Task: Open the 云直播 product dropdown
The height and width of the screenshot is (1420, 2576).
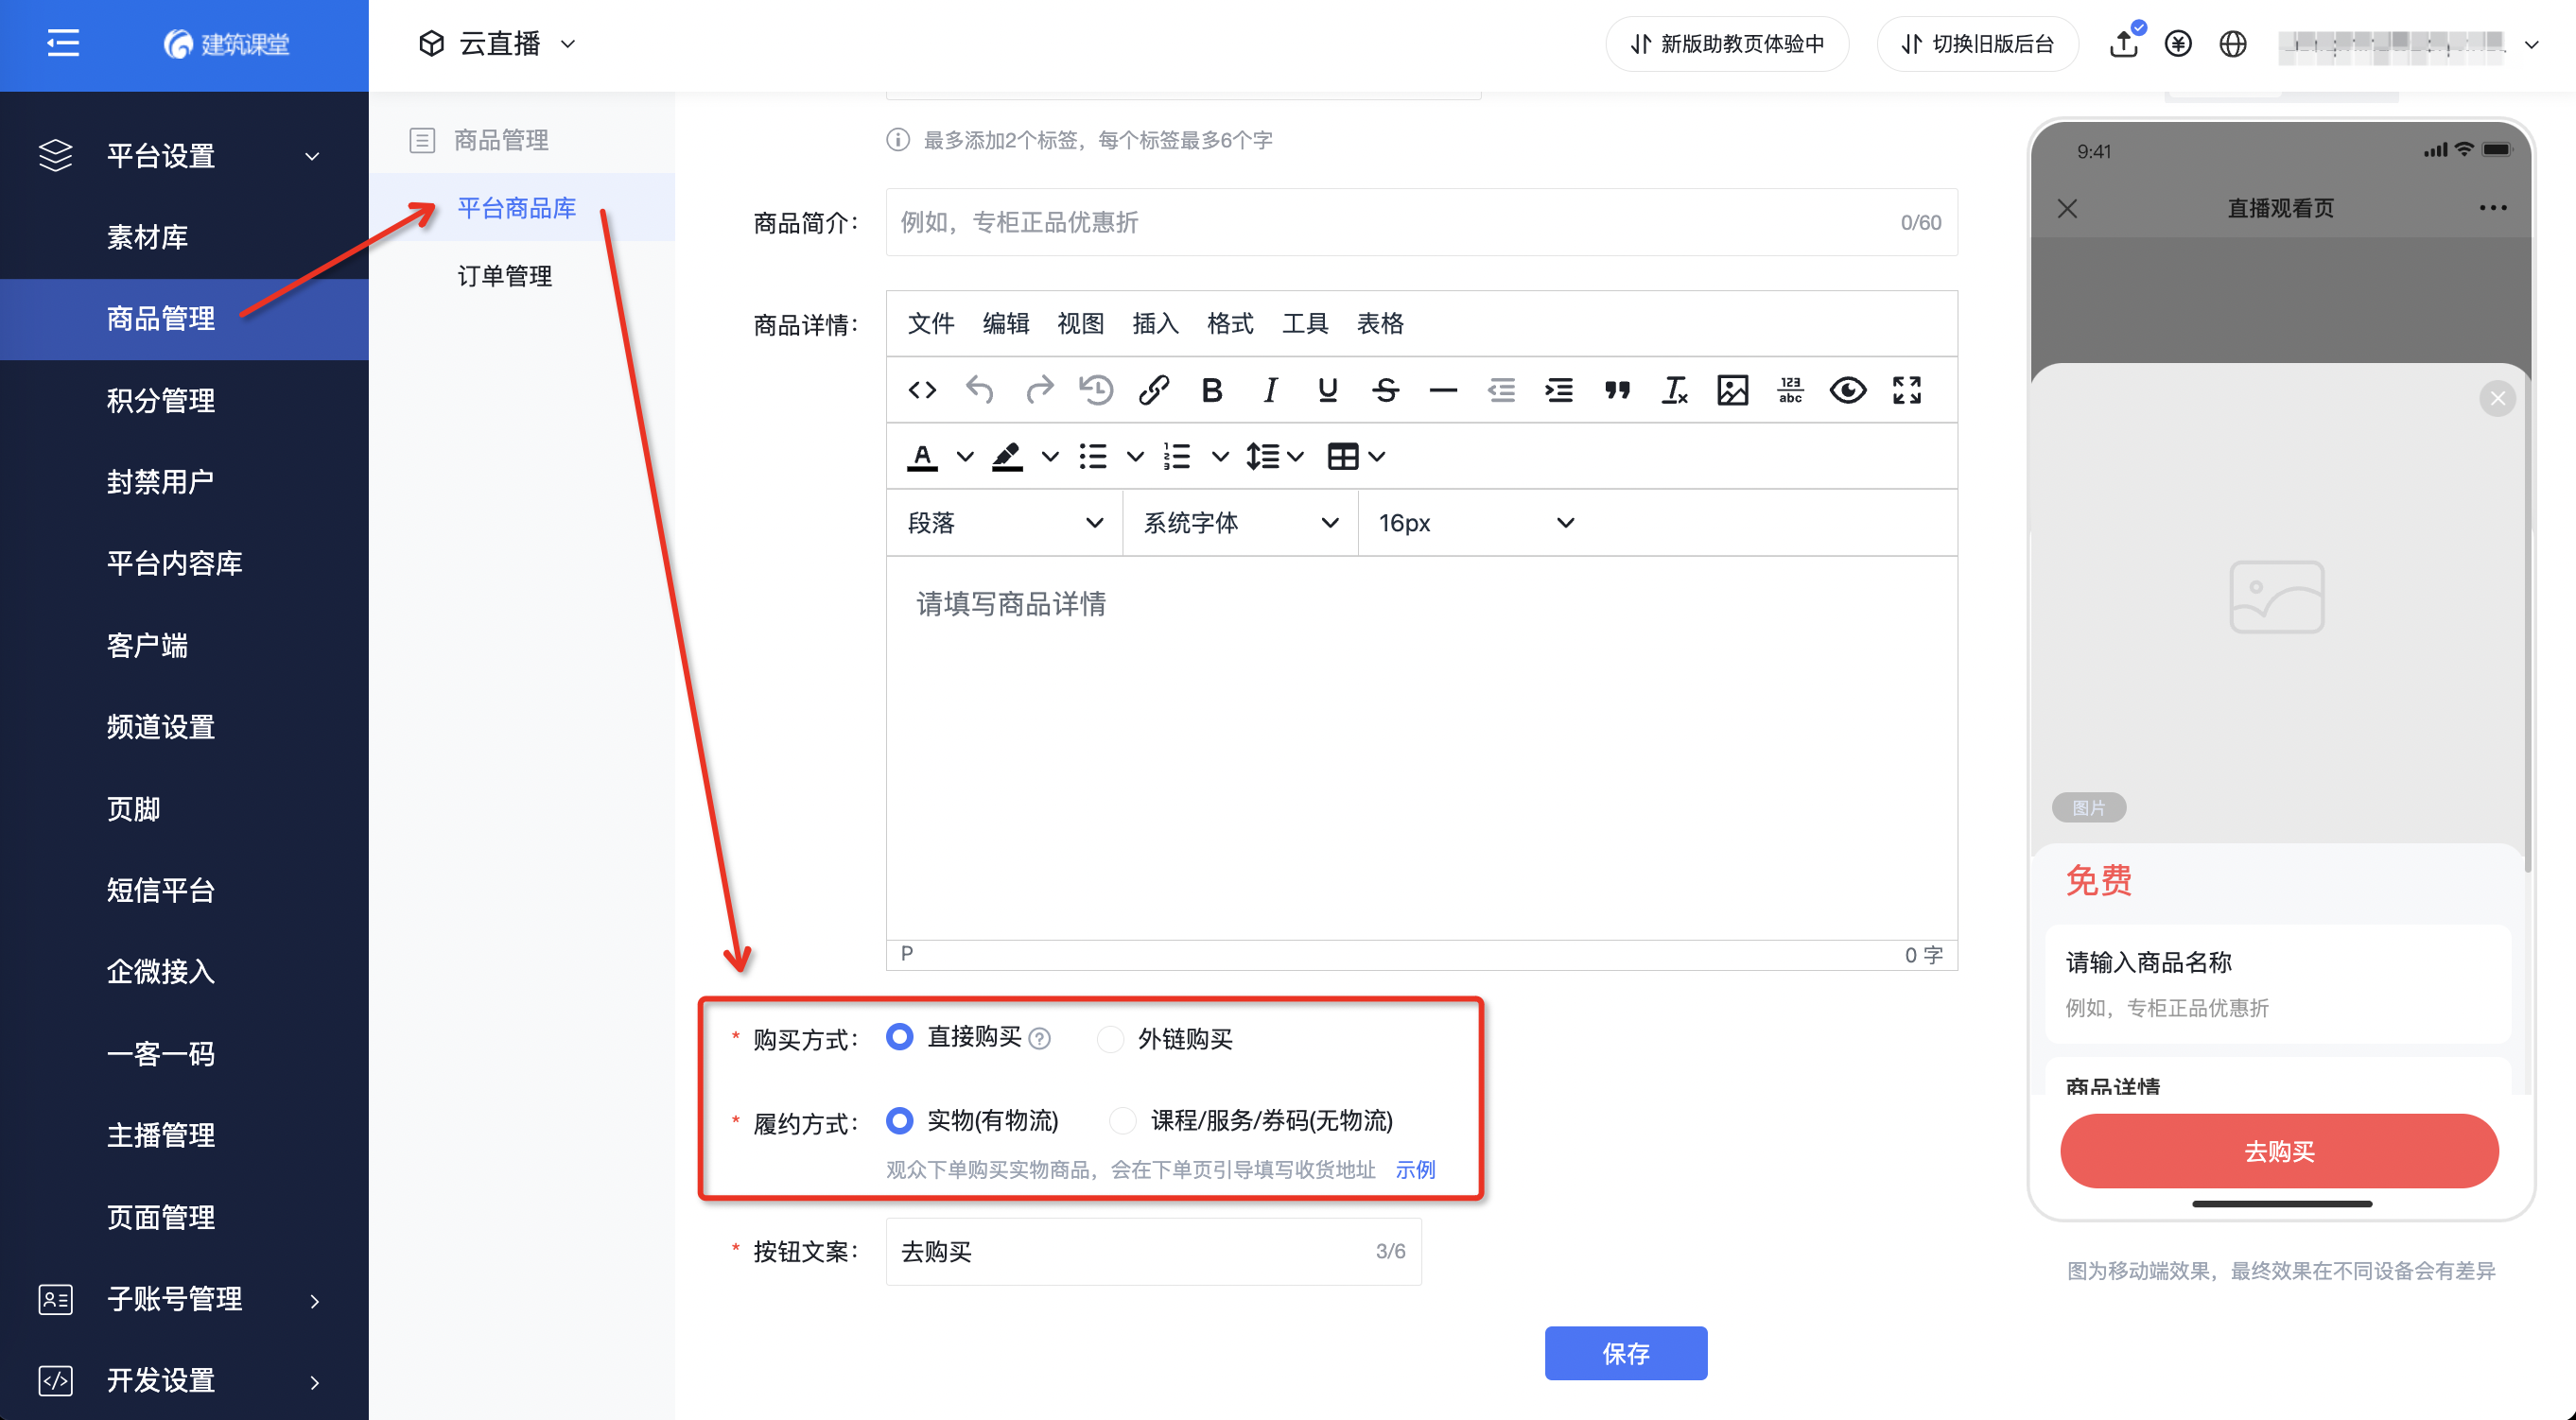Action: point(497,43)
